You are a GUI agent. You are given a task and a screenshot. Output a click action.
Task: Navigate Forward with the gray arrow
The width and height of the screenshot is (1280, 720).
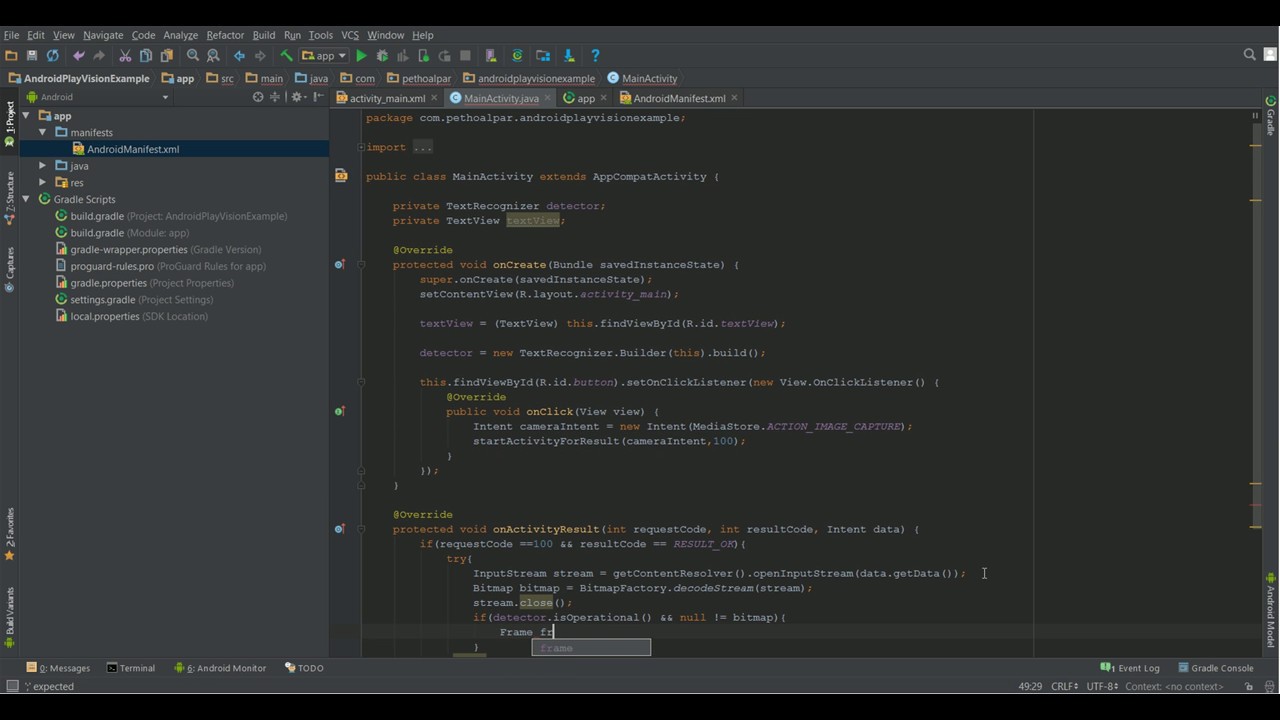click(x=260, y=56)
